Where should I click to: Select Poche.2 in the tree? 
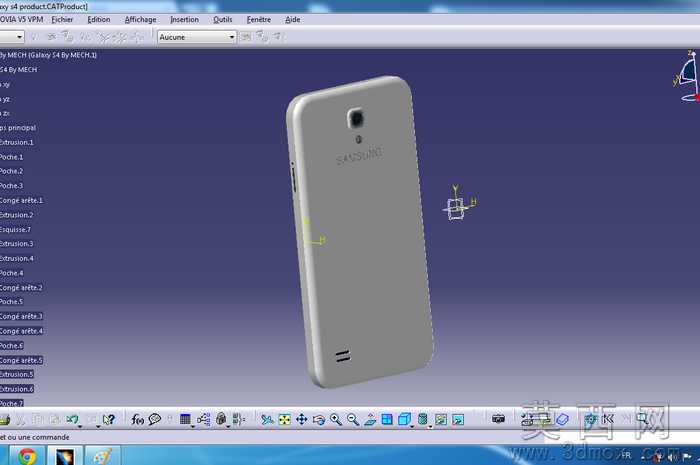coord(11,171)
